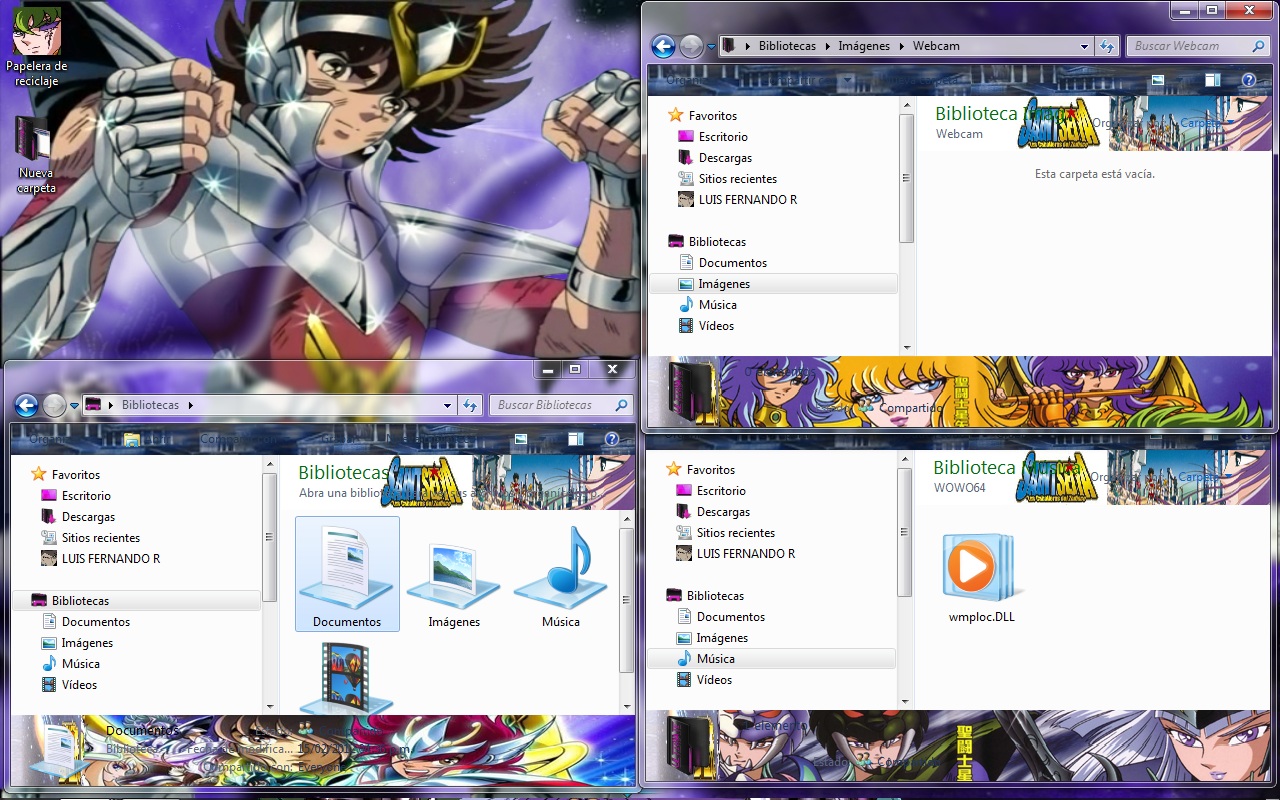Click Bibliotecas breadcrumb in Webcam address bar
1280x800 pixels.
(787, 46)
